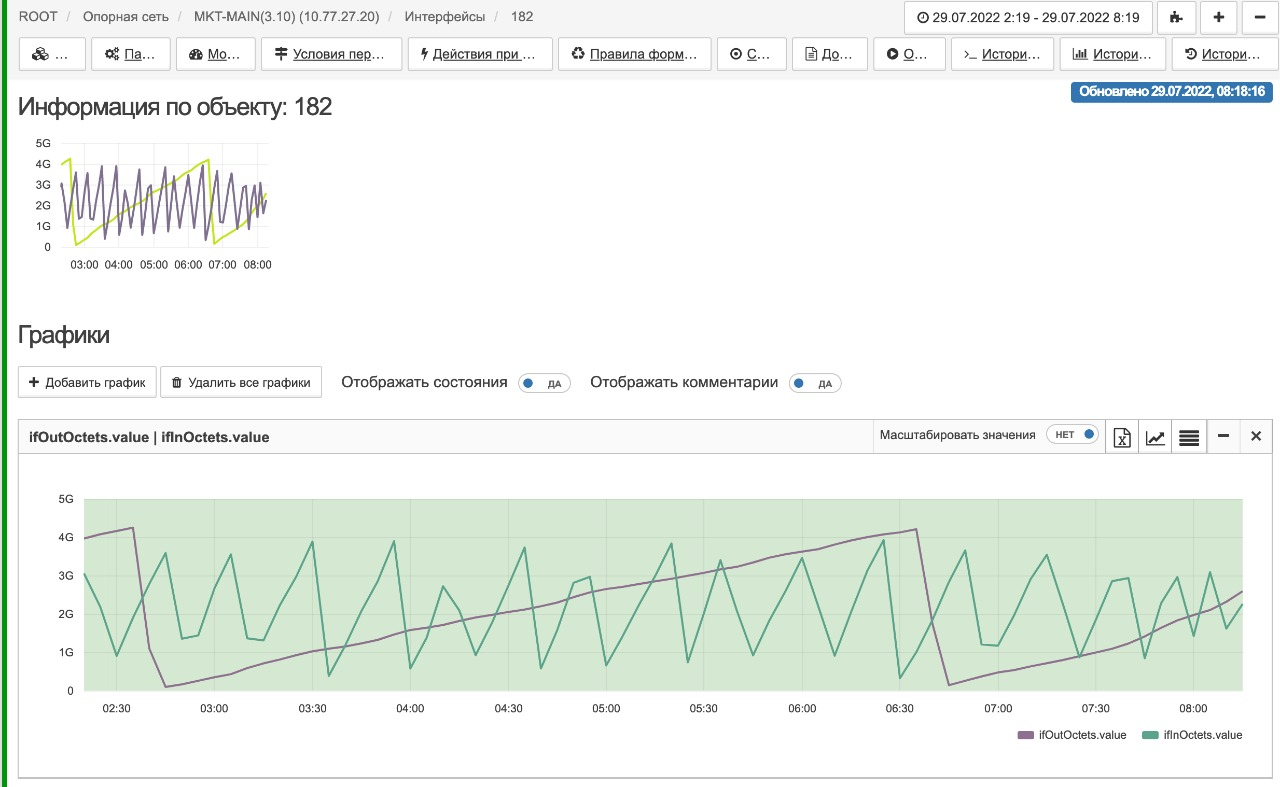Click the "Отображать состояния" label text
This screenshot has height=787, width=1280.
(x=424, y=382)
